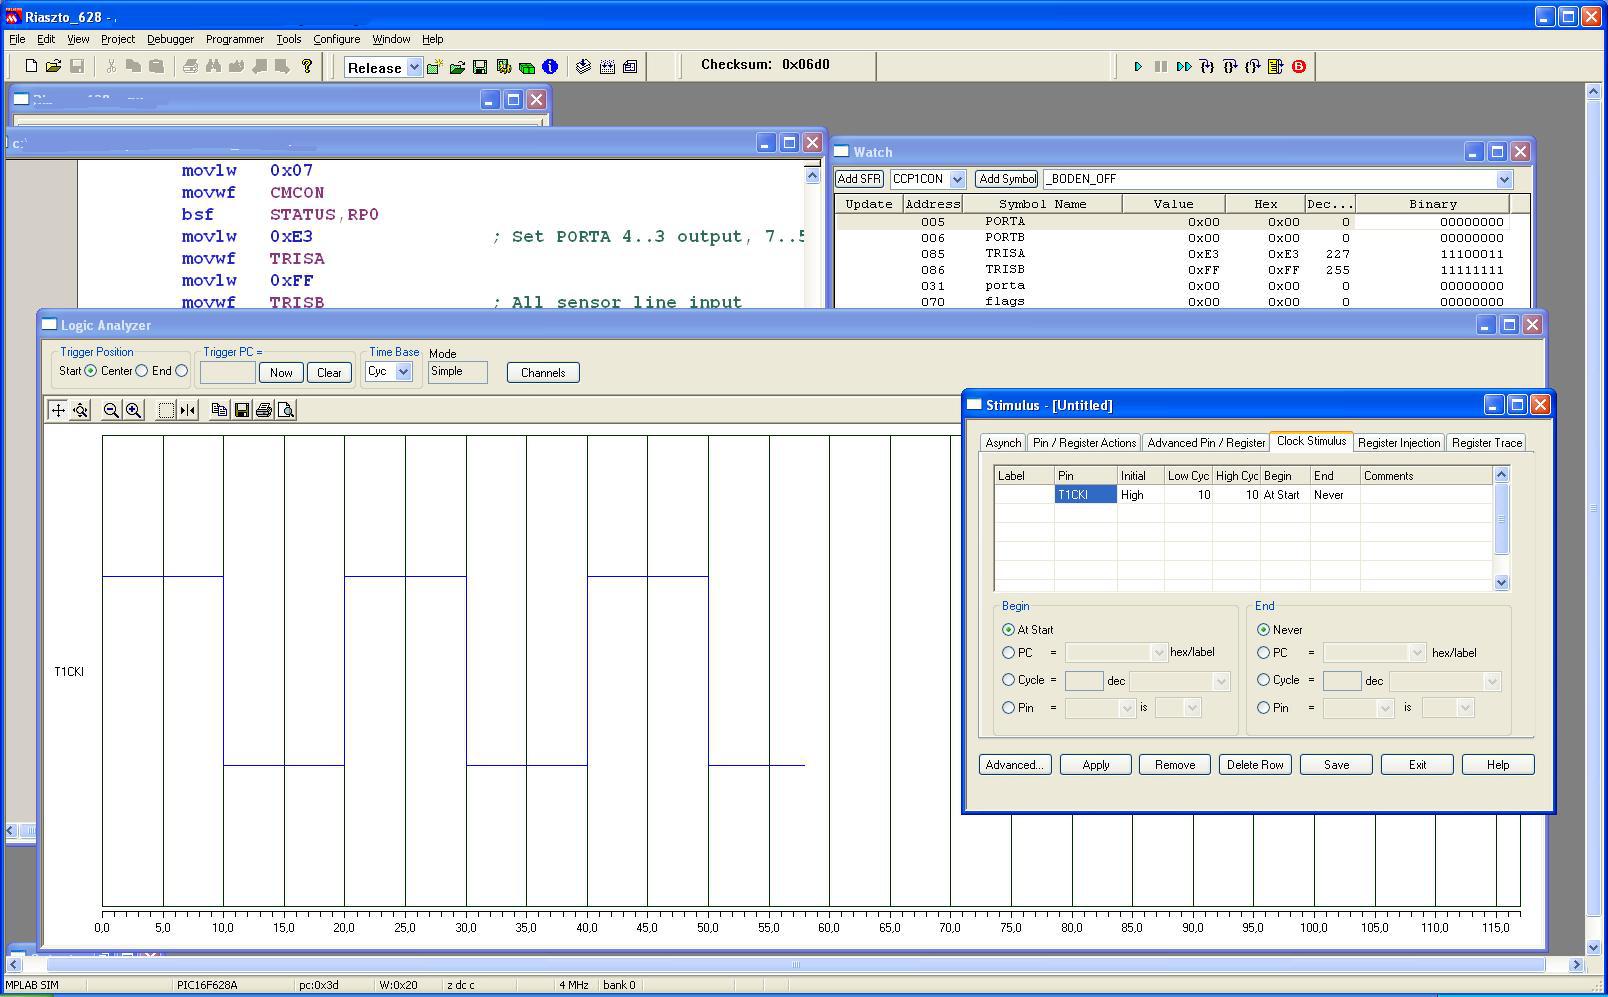Open the Begin Cycle units dropdown

pyautogui.click(x=1221, y=681)
